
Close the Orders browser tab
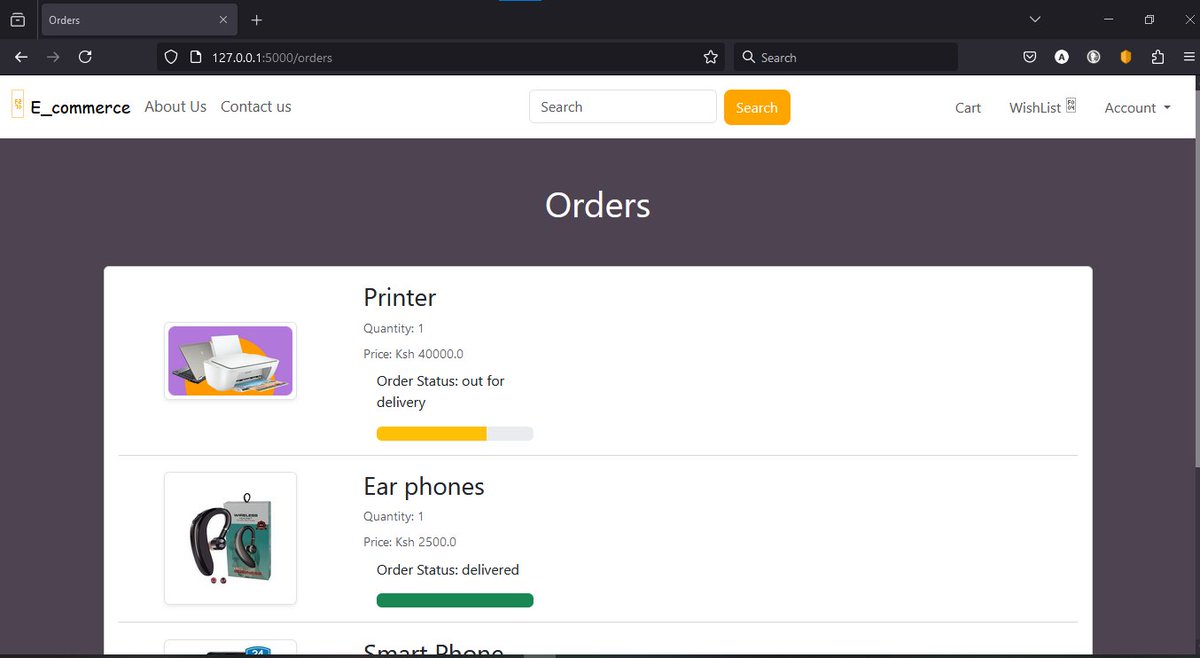click(x=223, y=20)
